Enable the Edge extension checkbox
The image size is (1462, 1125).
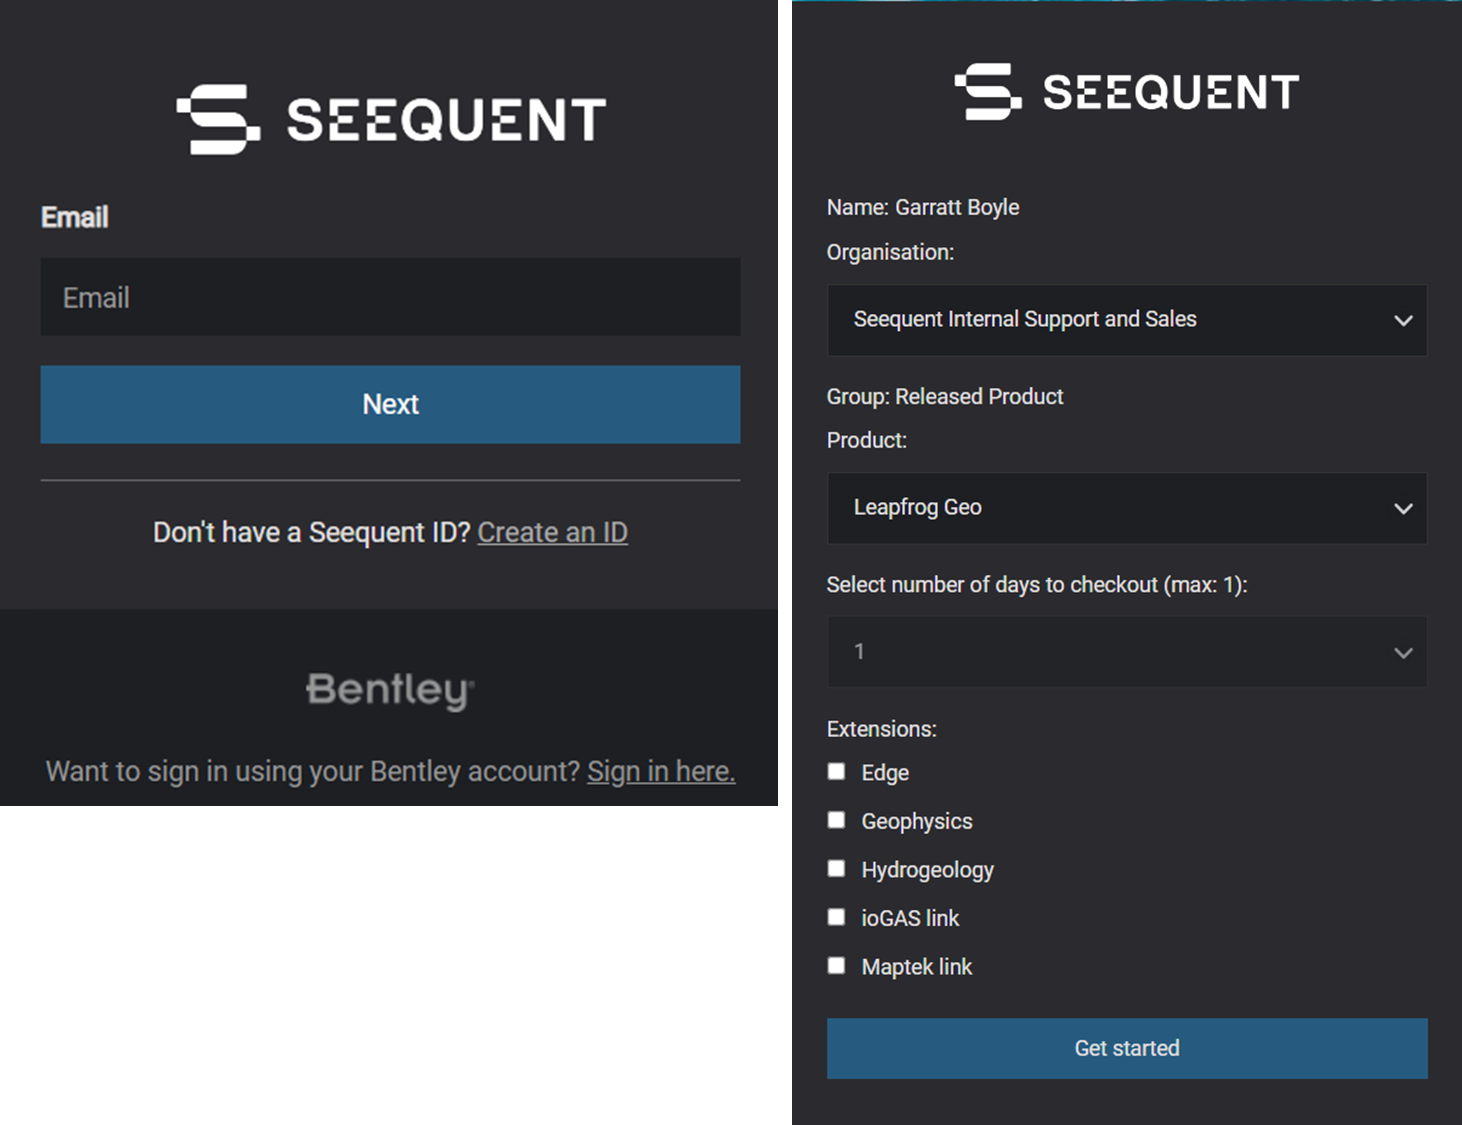click(837, 771)
